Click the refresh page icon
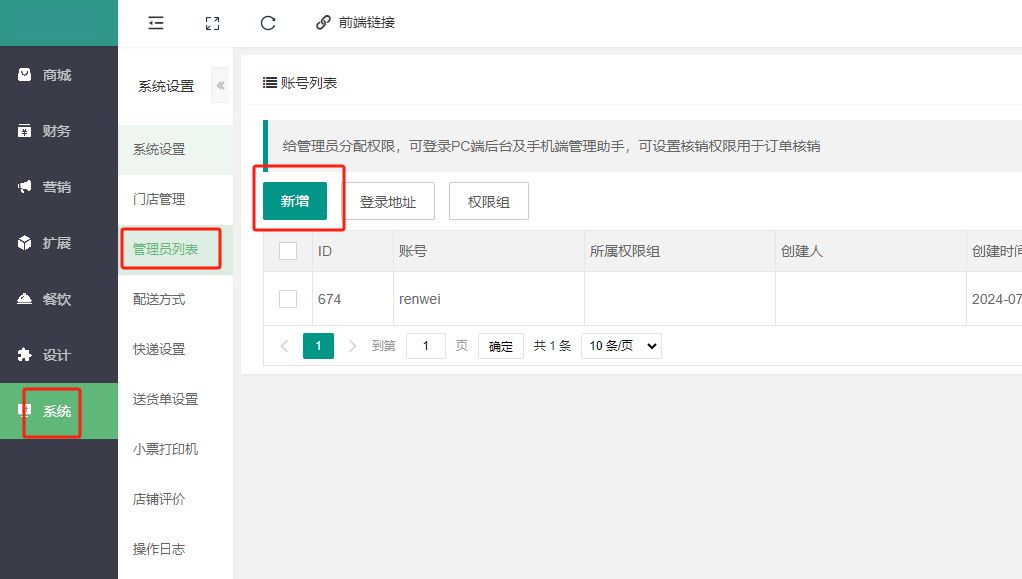 click(267, 22)
